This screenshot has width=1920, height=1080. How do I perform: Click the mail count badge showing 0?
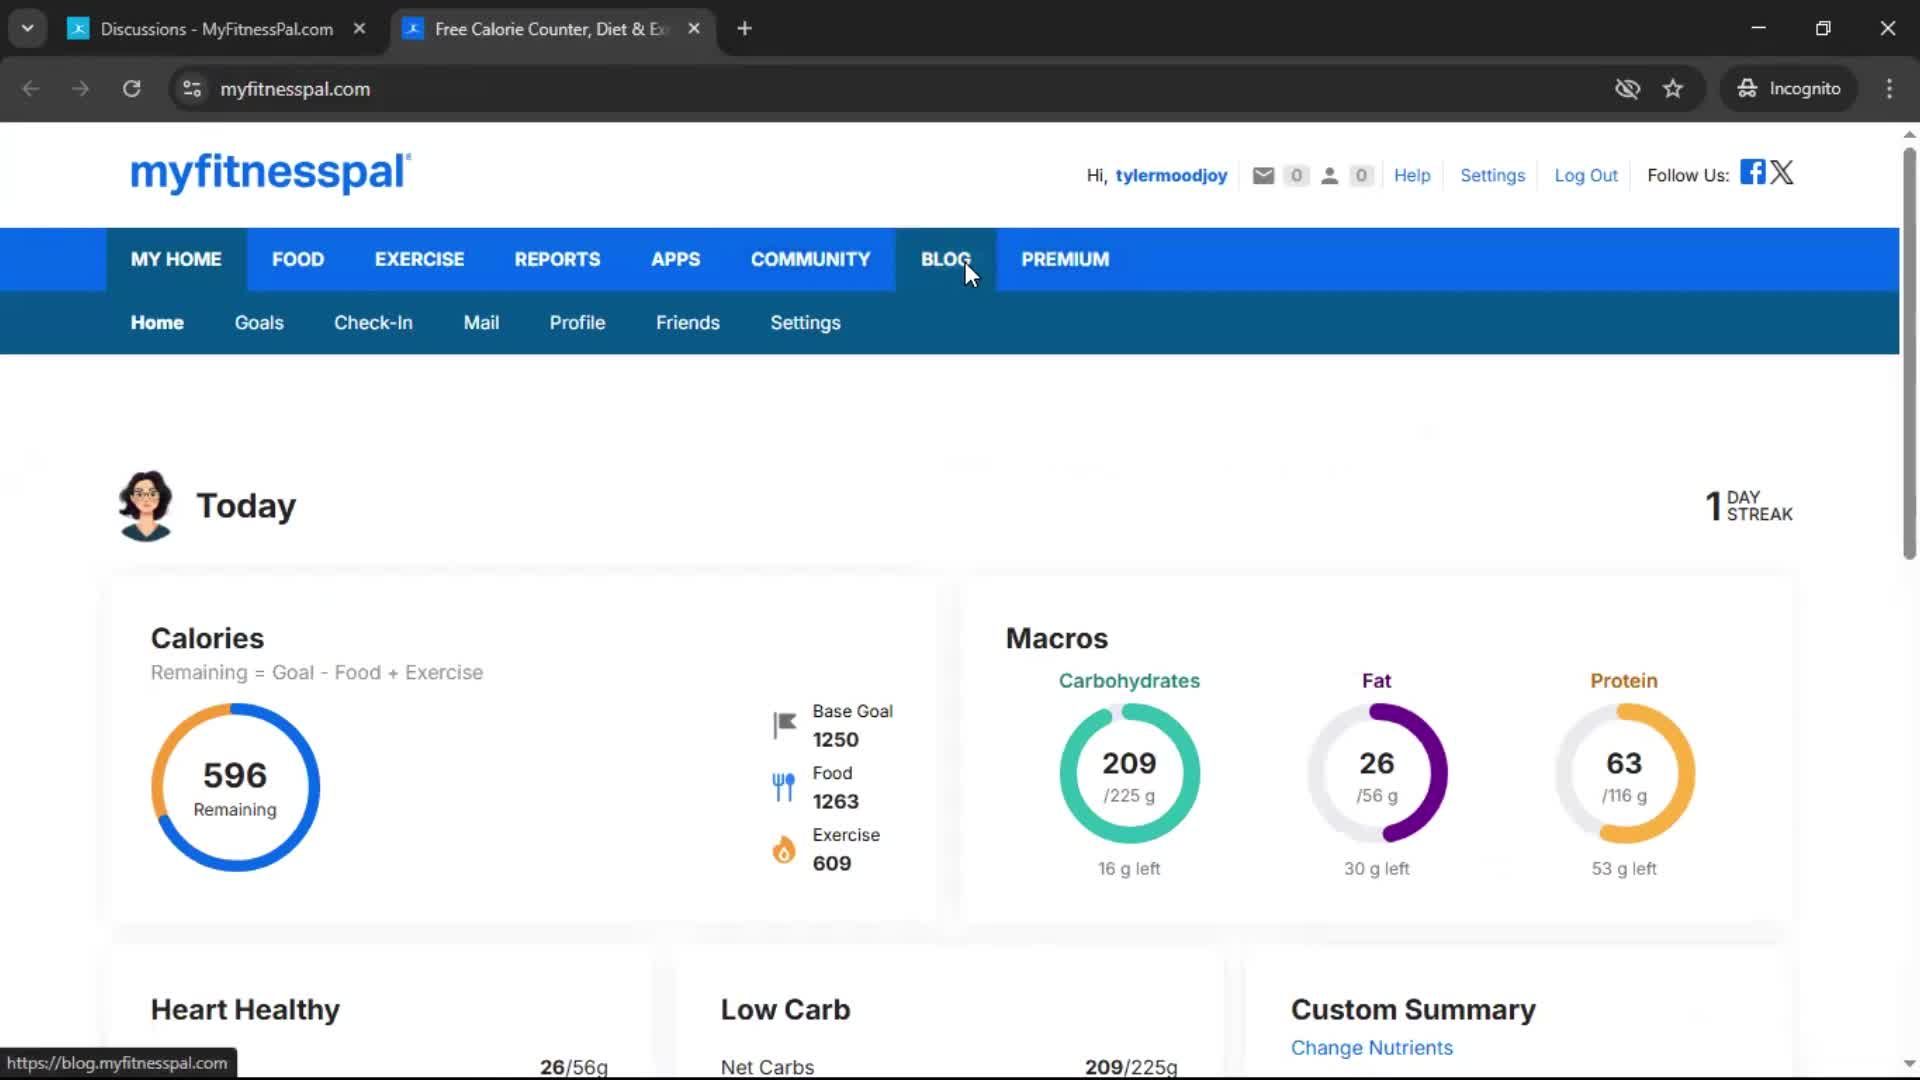coord(1296,176)
